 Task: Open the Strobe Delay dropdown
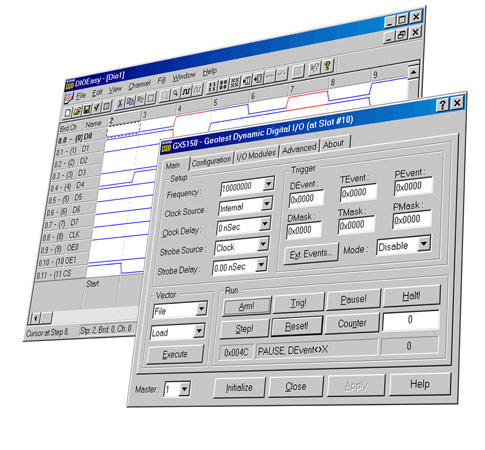[x=261, y=265]
